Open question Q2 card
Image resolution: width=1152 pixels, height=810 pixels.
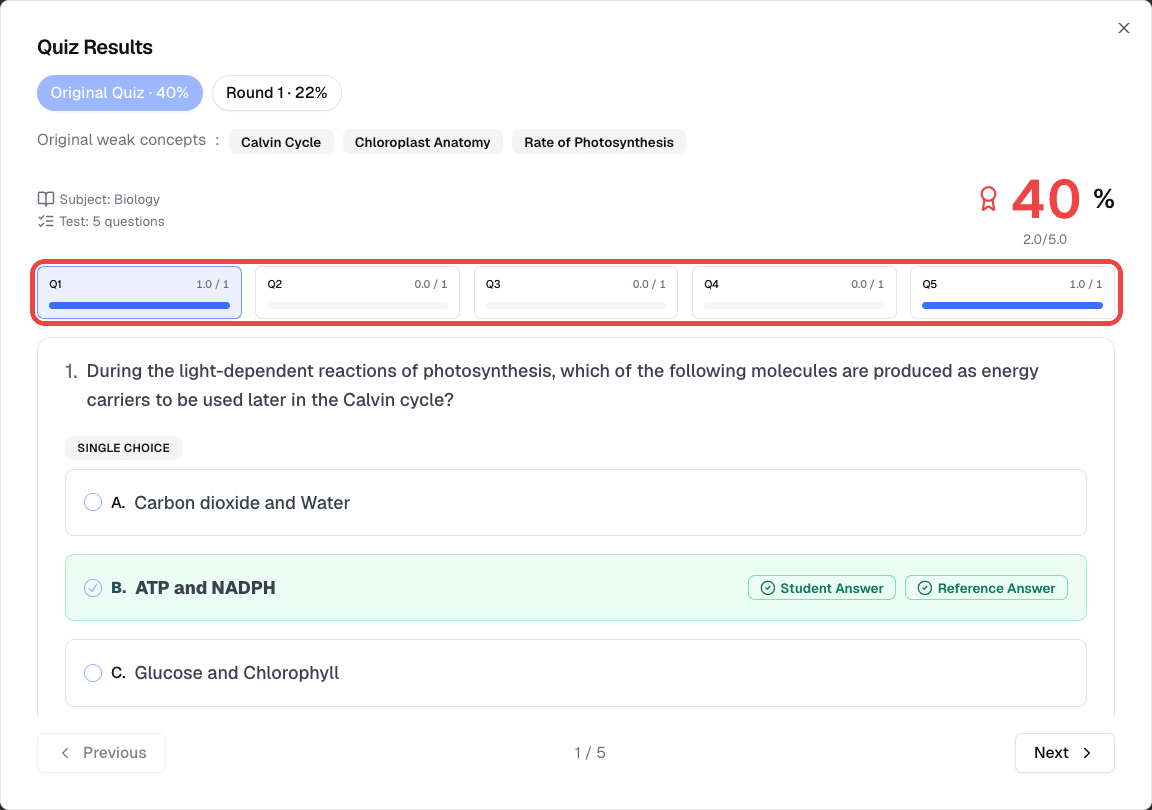pyautogui.click(x=357, y=293)
